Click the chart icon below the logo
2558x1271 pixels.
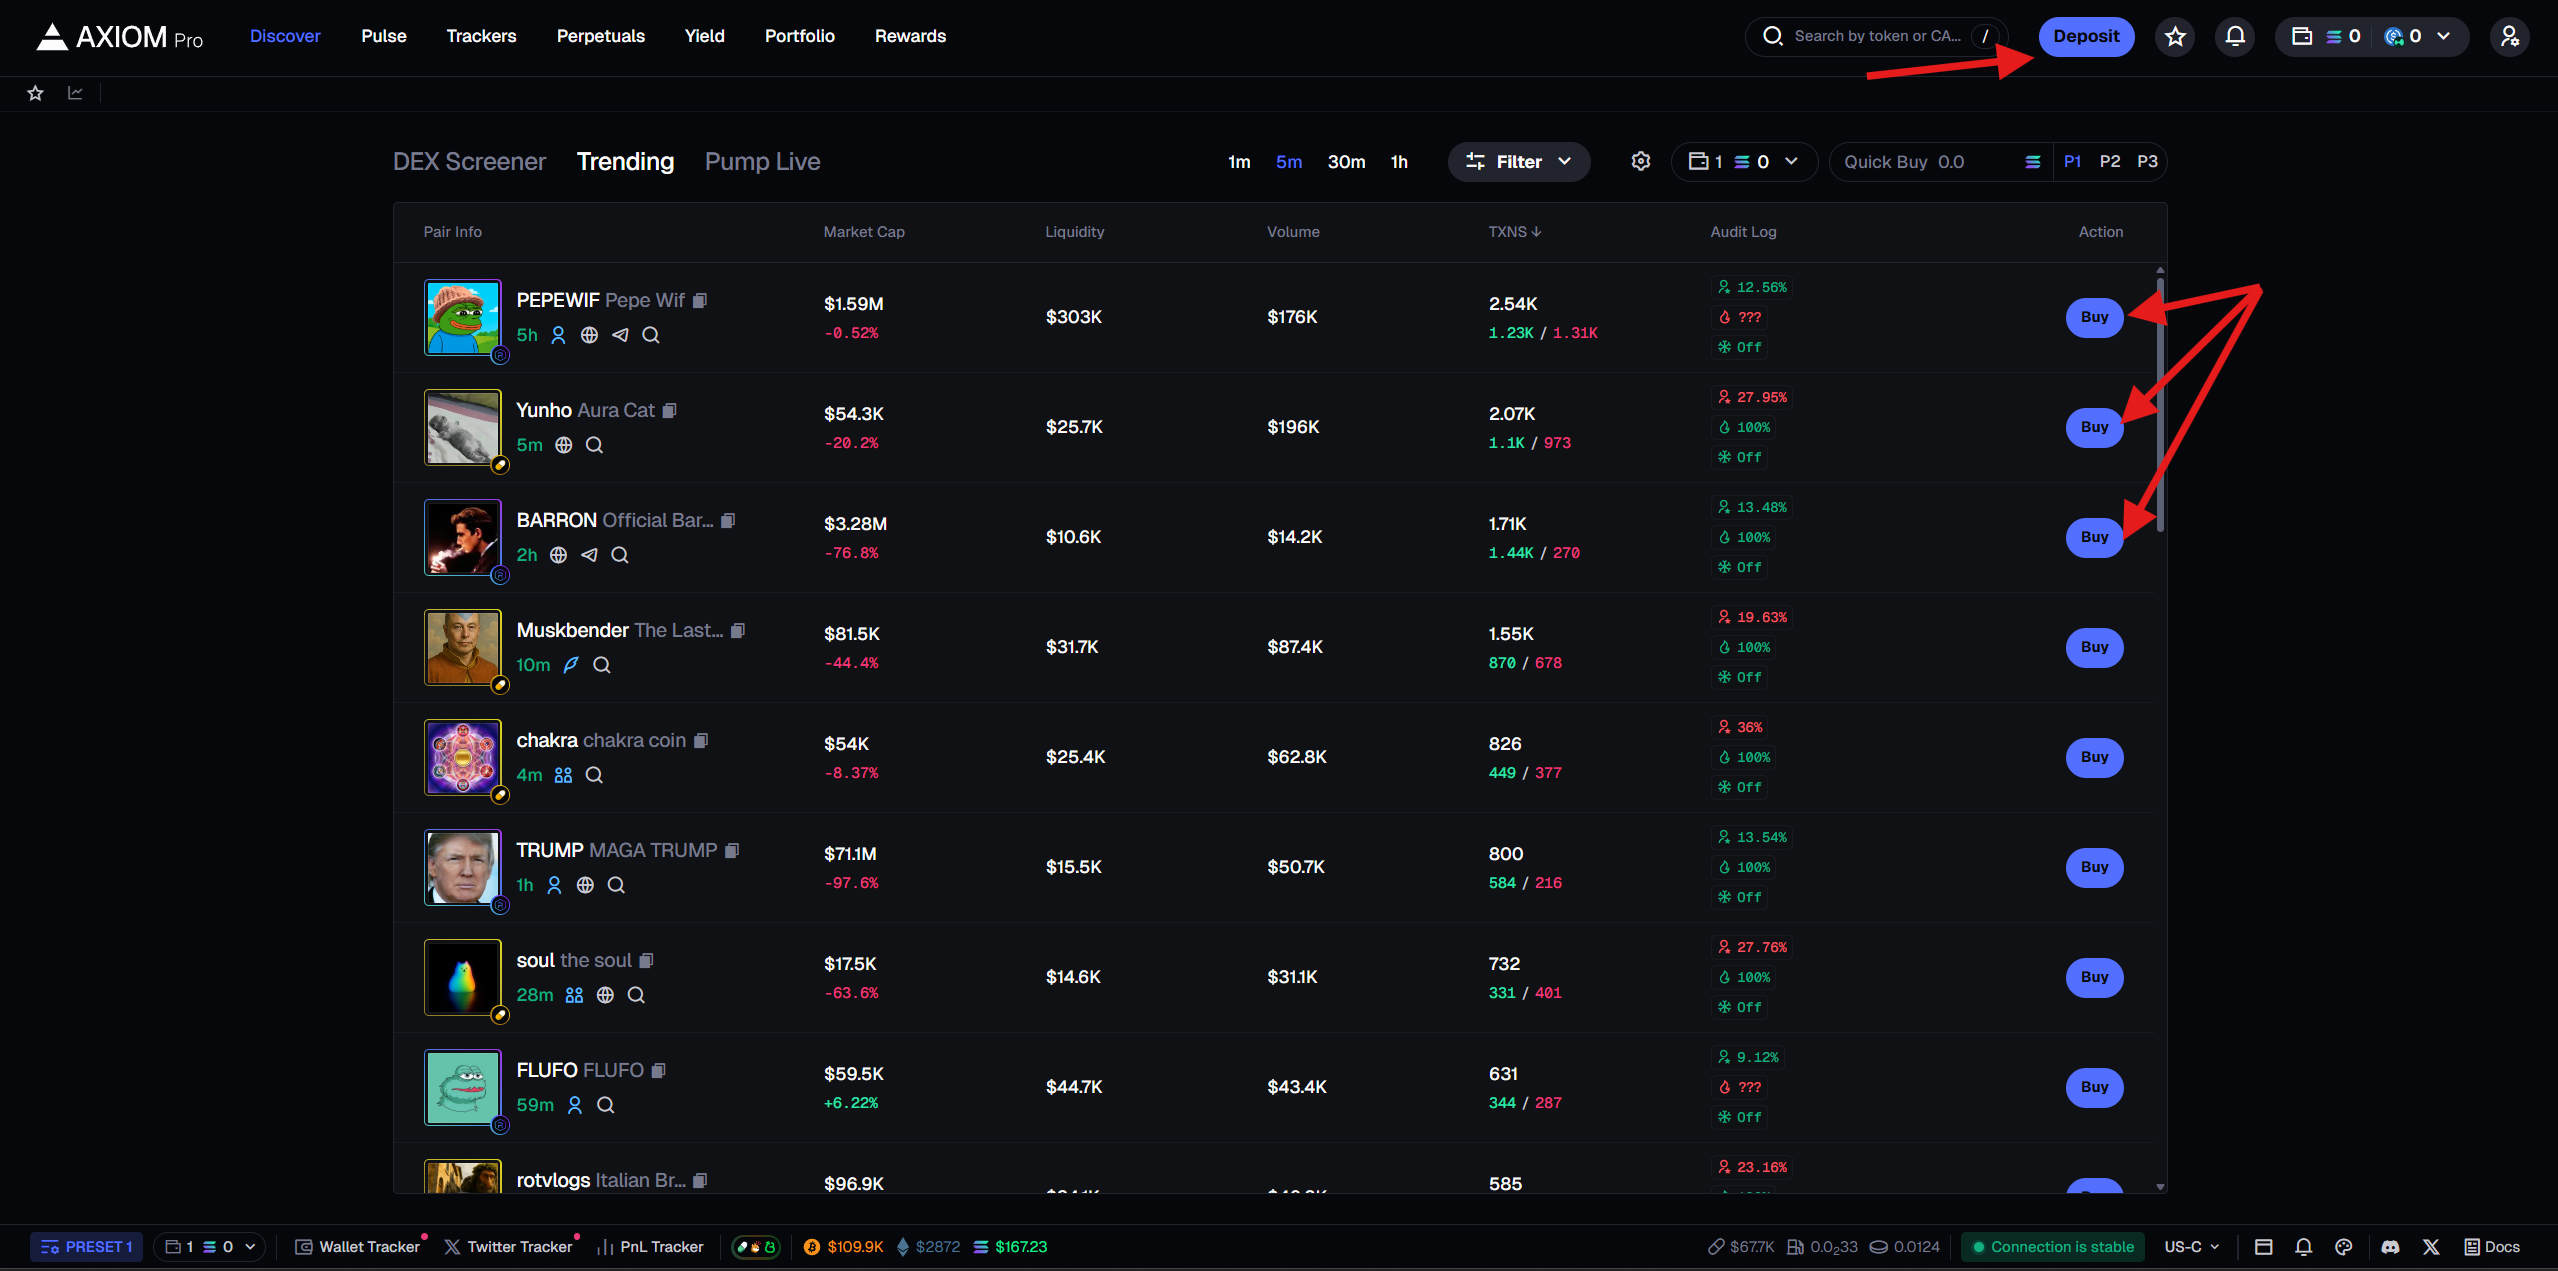[x=75, y=93]
